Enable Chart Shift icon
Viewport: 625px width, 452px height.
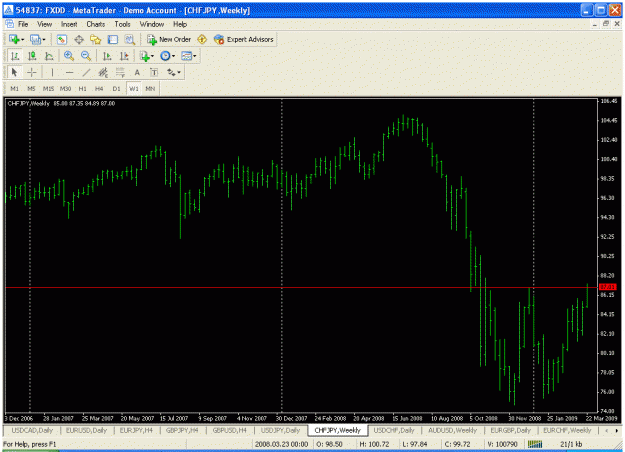click(x=124, y=56)
